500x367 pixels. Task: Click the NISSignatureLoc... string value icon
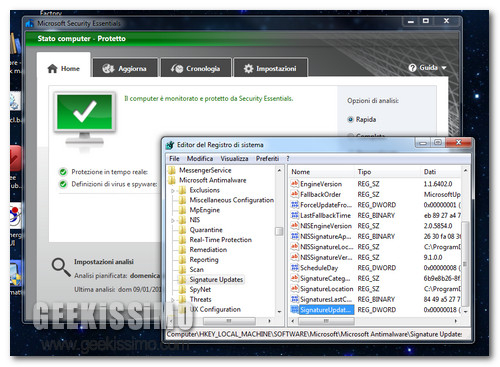295,247
